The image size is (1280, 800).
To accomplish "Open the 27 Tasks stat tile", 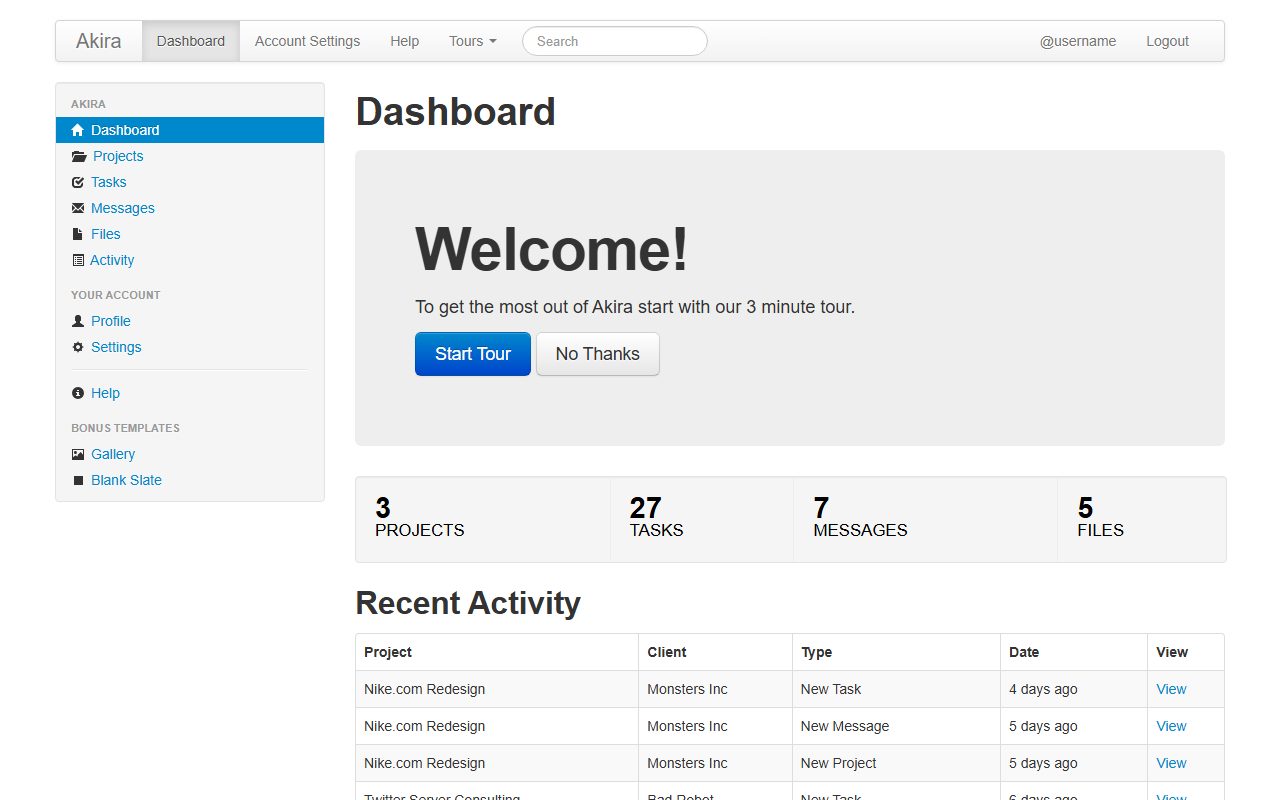I will 702,519.
